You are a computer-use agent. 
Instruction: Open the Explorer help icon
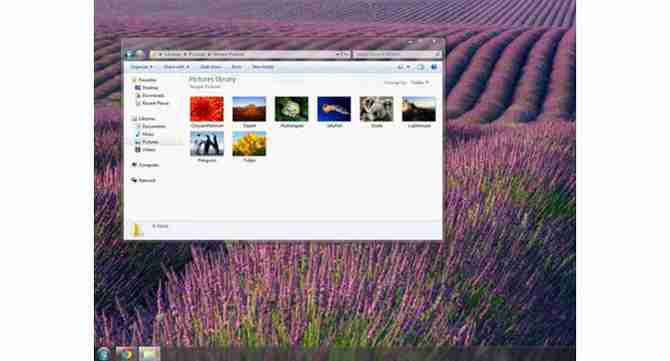[x=434, y=67]
